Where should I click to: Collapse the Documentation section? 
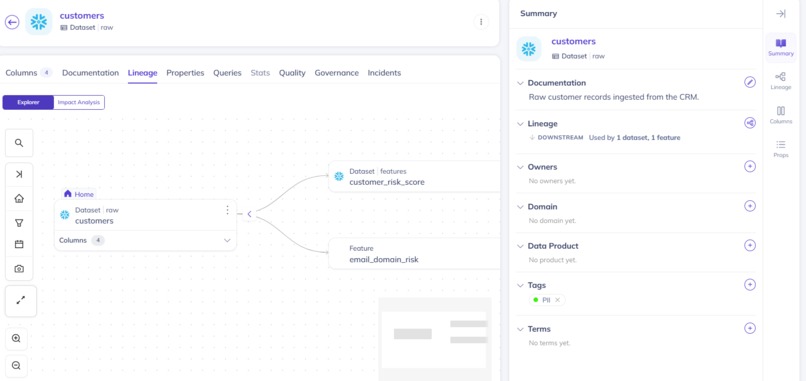520,83
